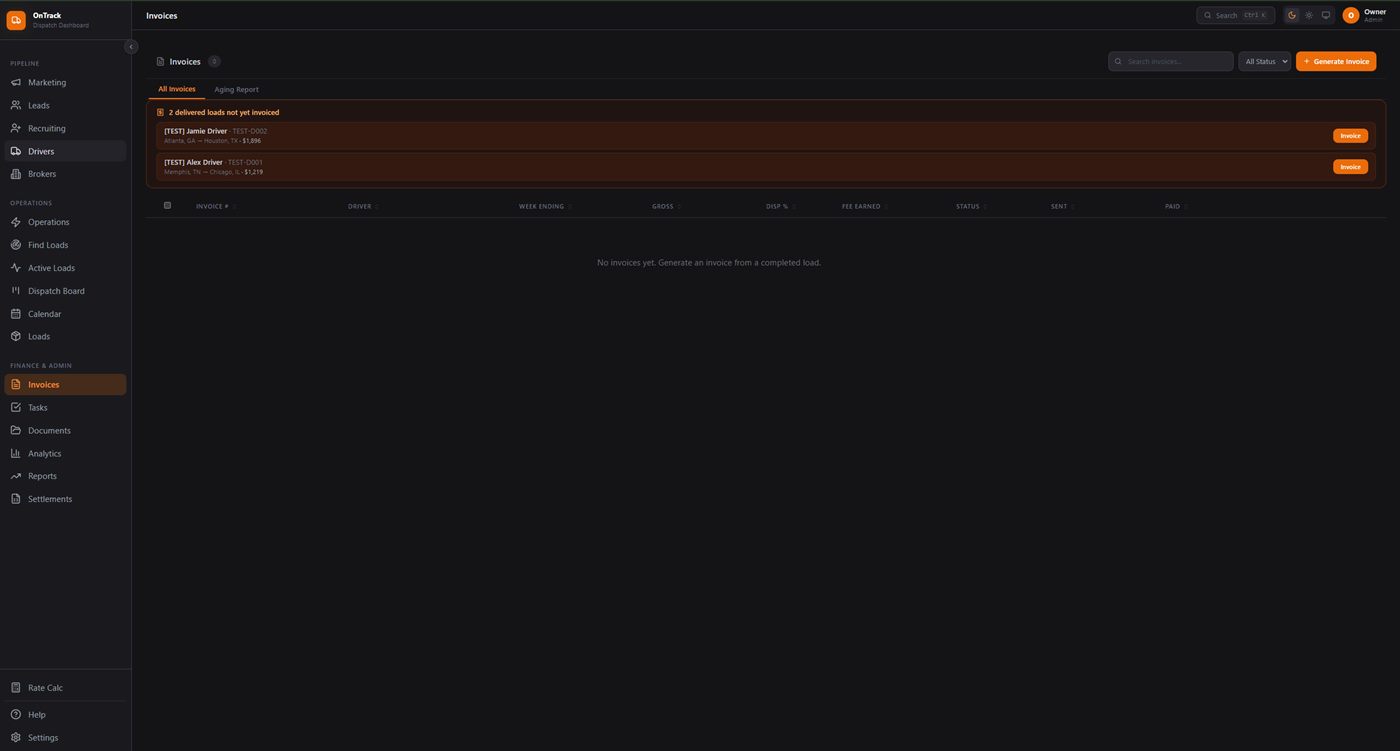Open the All Status dropdown
Image resolution: width=1400 pixels, height=751 pixels.
tap(1265, 61)
